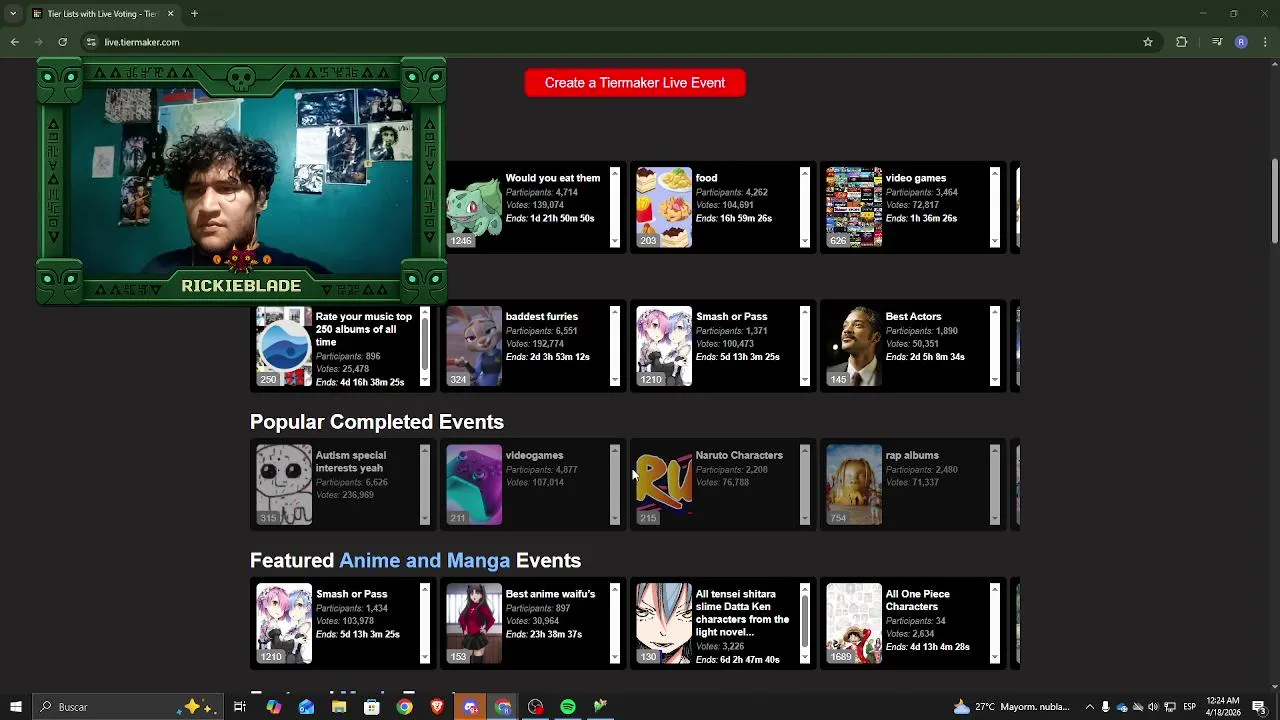Open the tab search dropdown
Viewport: 1280px width, 720px height.
tap(14, 14)
